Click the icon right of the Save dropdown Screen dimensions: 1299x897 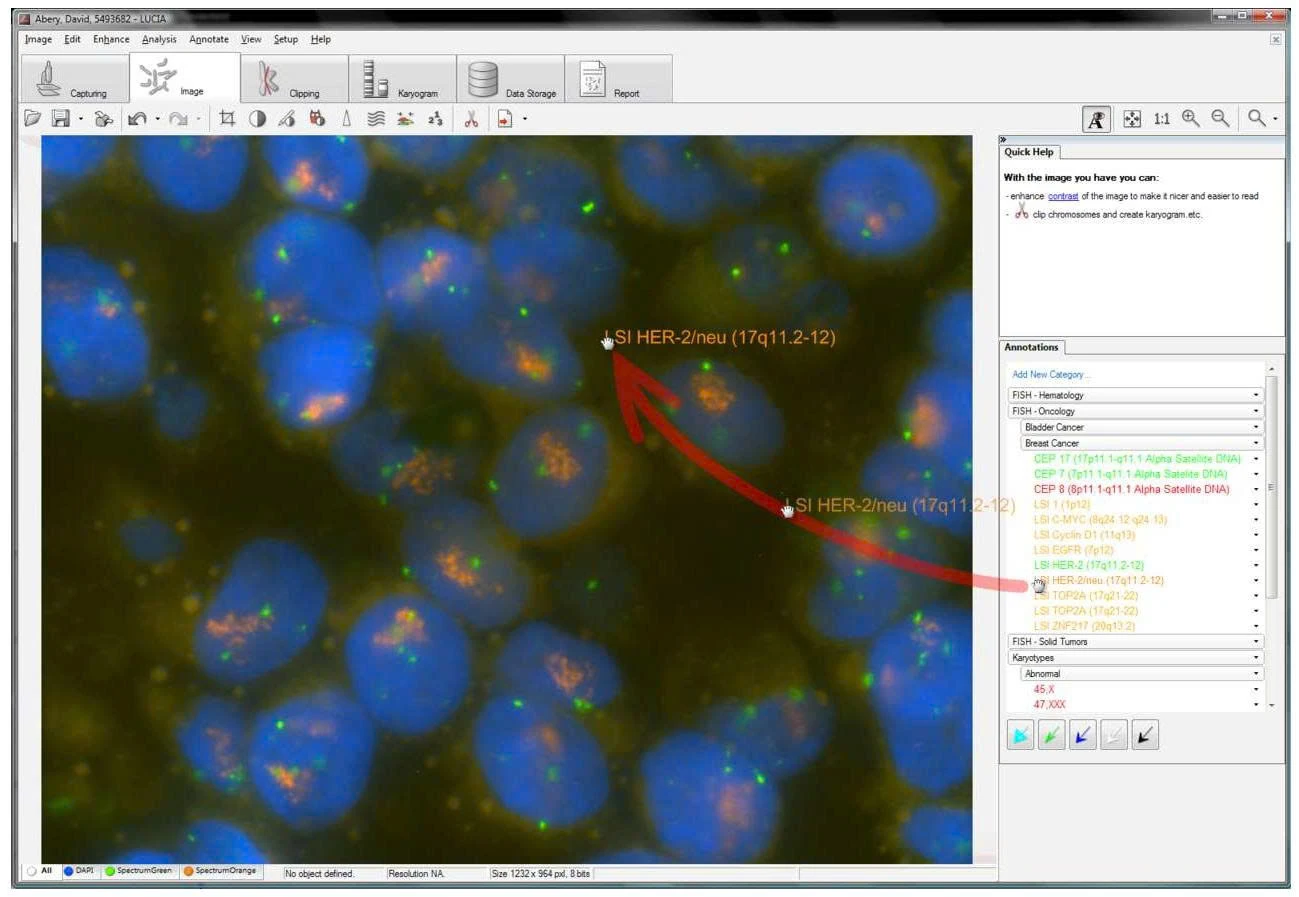pyautogui.click(x=103, y=118)
